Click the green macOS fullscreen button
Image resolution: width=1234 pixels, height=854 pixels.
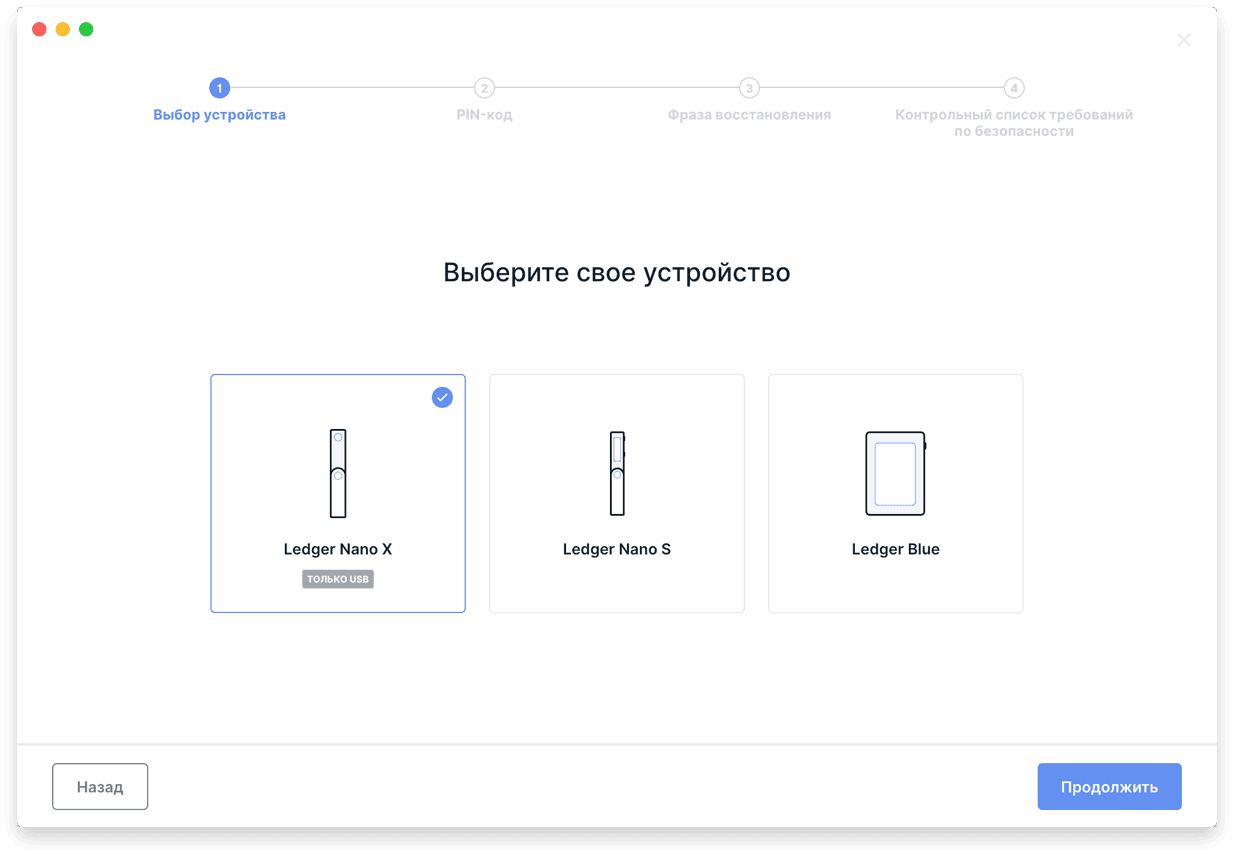pos(86,29)
